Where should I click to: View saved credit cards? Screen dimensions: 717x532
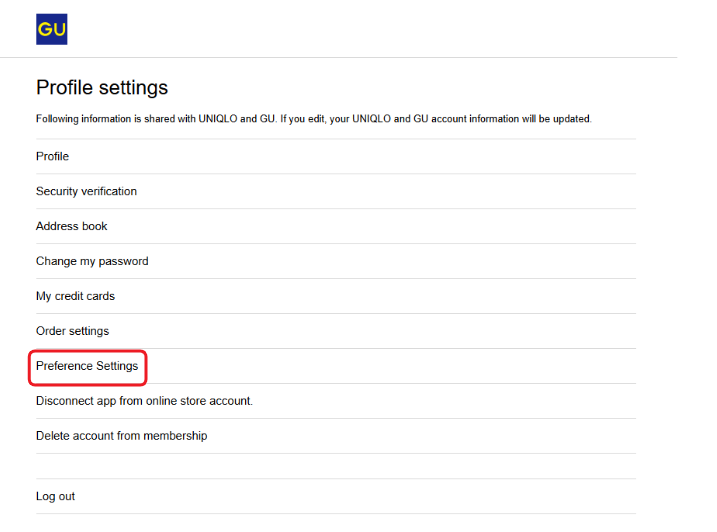click(75, 296)
